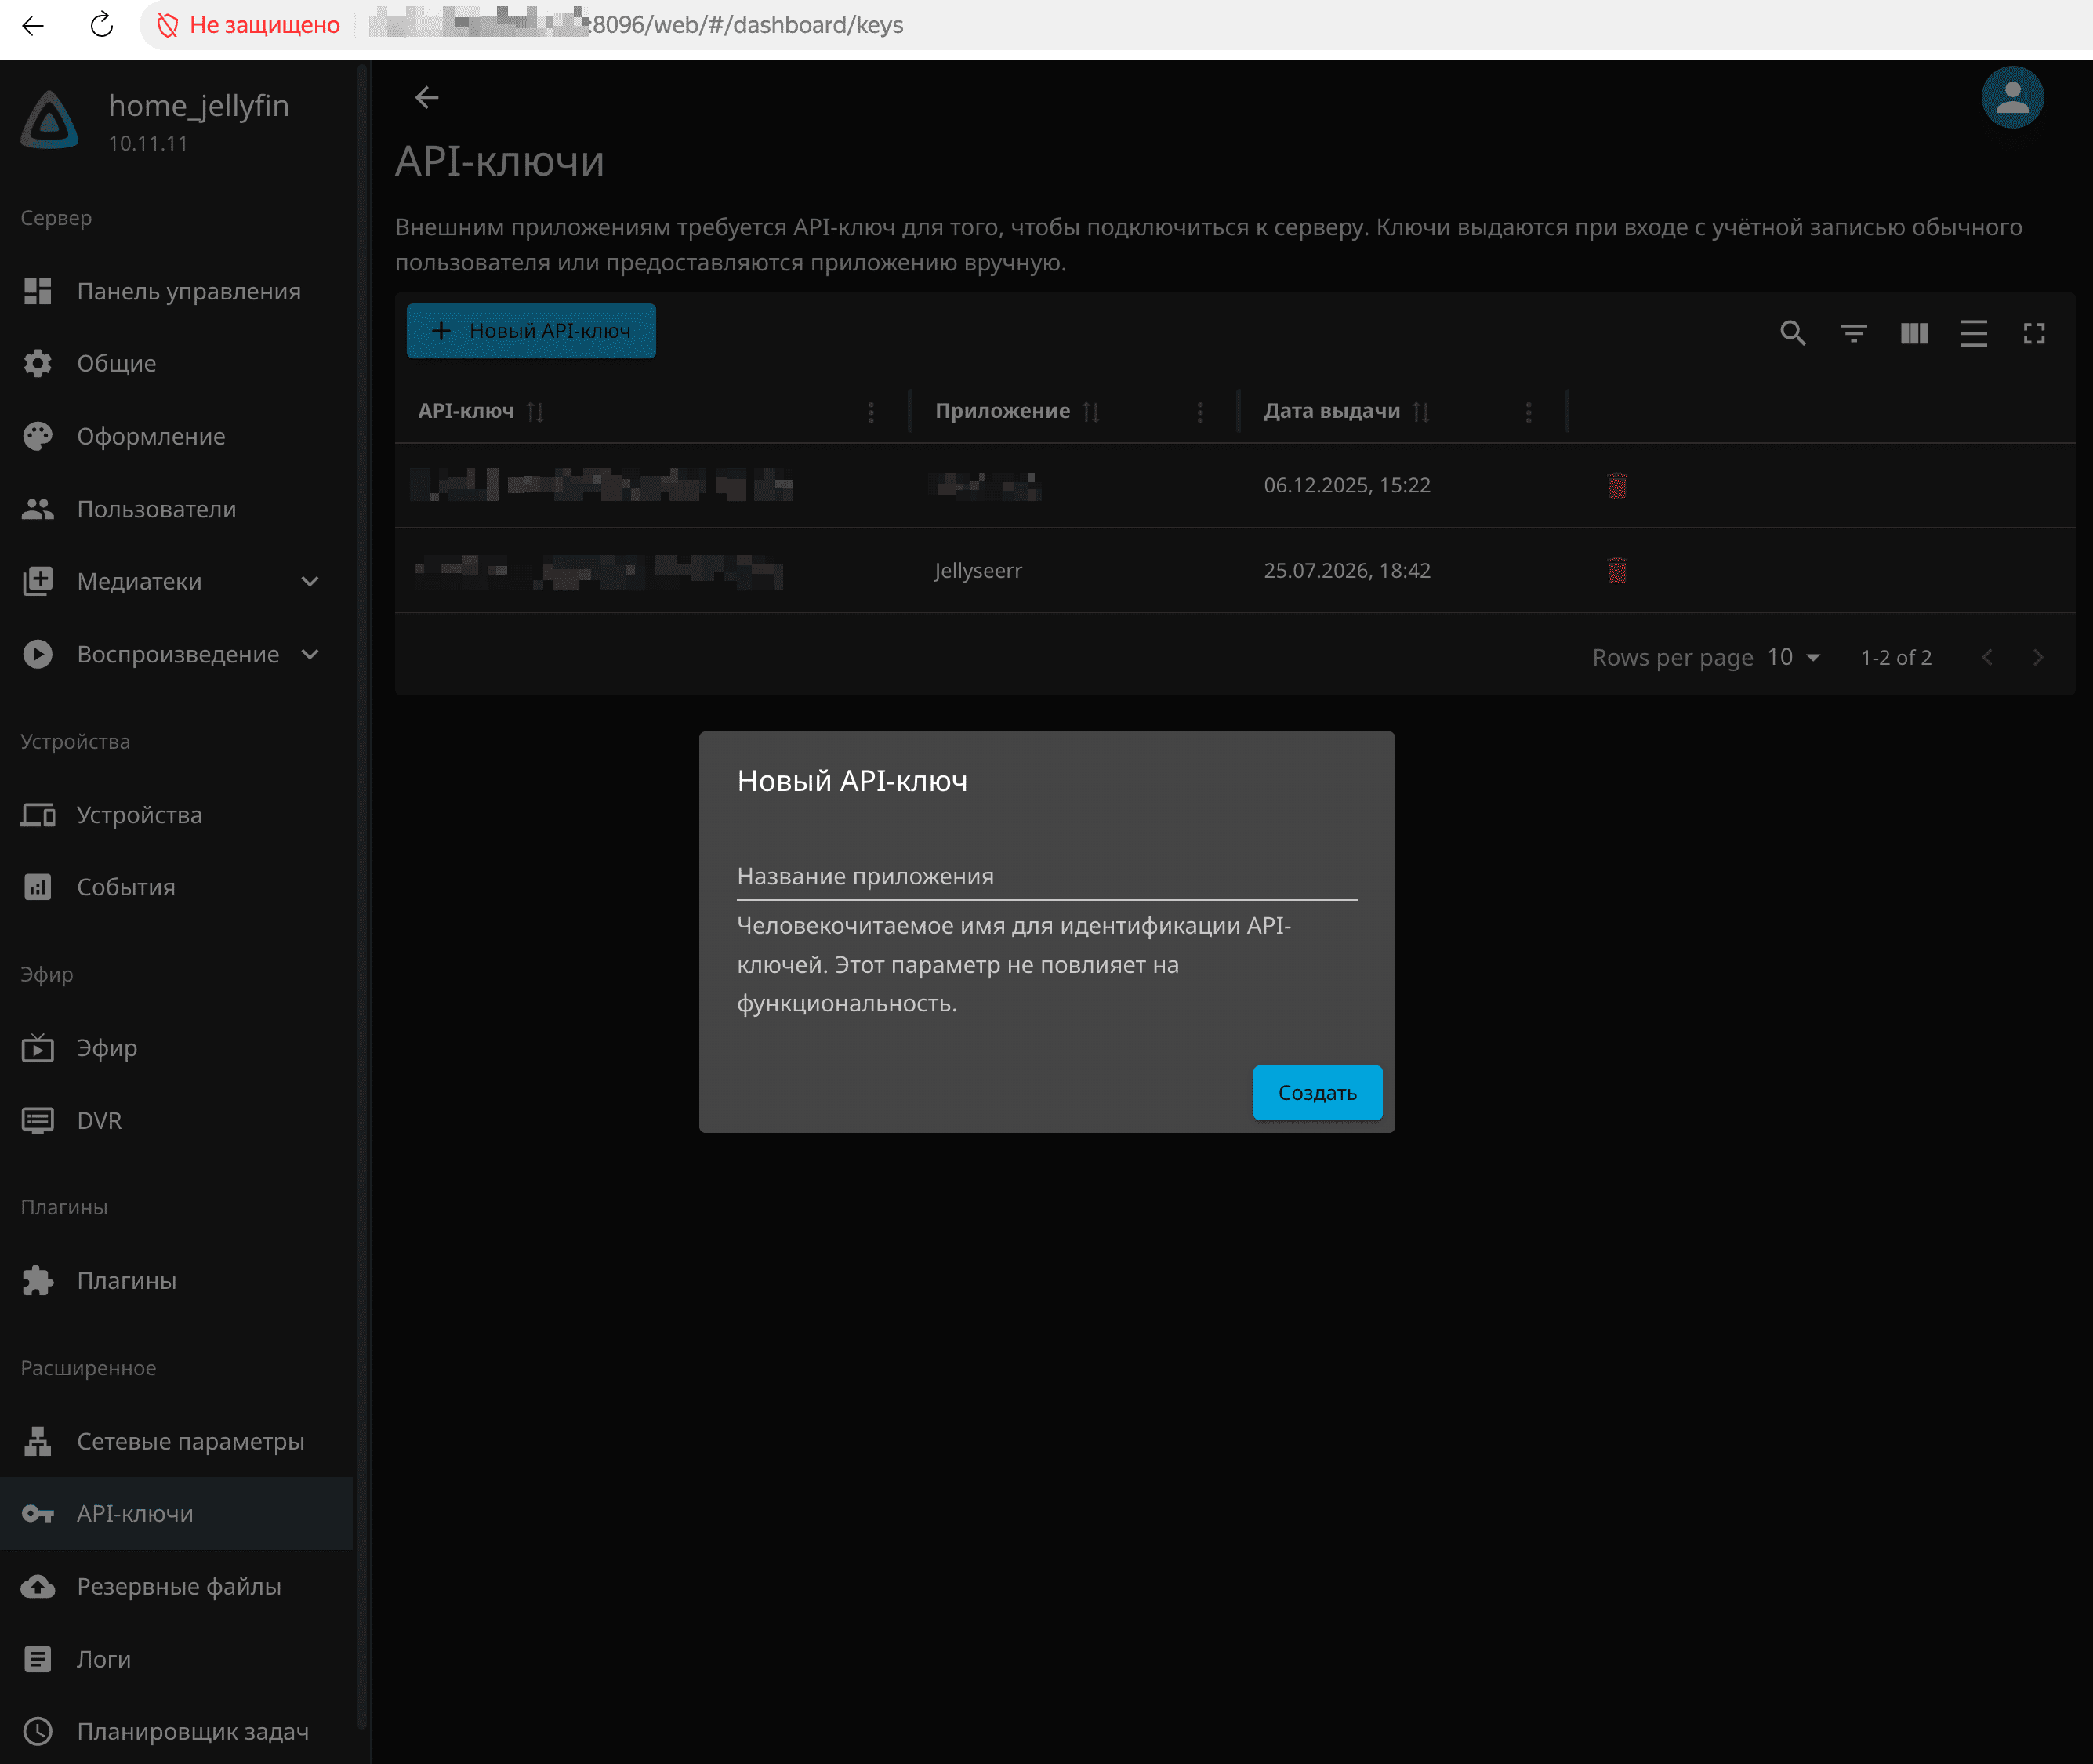
Task: Expand Воспроизведение section chevron
Action: pyautogui.click(x=310, y=654)
